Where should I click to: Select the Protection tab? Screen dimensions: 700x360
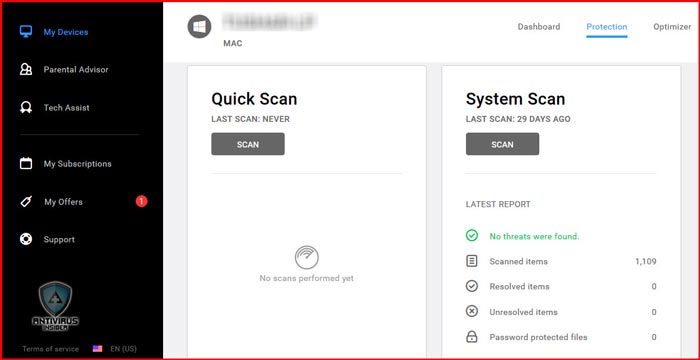click(607, 27)
